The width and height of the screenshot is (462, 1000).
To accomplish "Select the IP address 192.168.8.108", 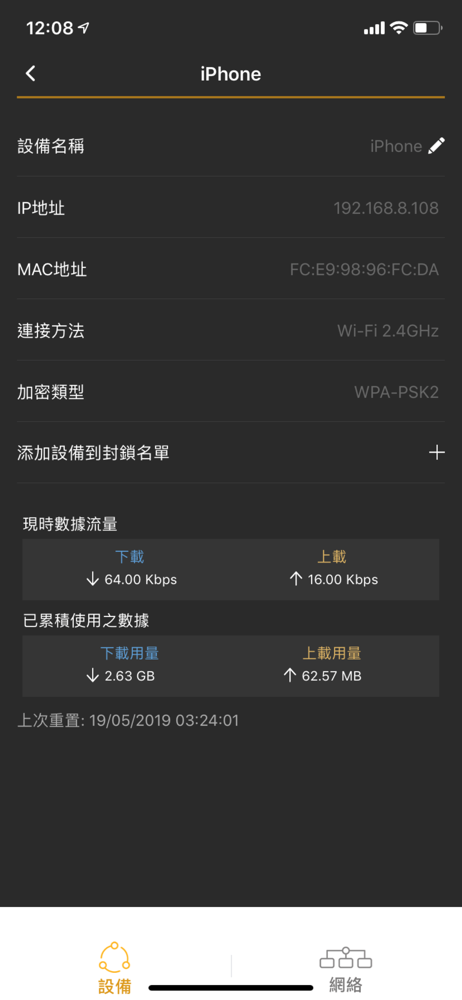I will tap(386, 208).
